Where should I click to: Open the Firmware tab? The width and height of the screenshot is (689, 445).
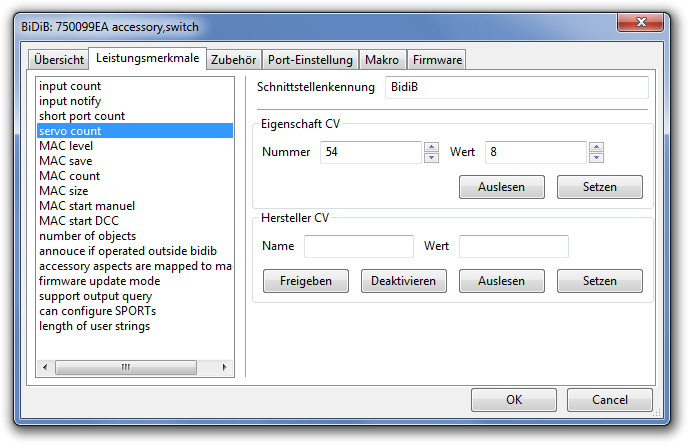437,60
